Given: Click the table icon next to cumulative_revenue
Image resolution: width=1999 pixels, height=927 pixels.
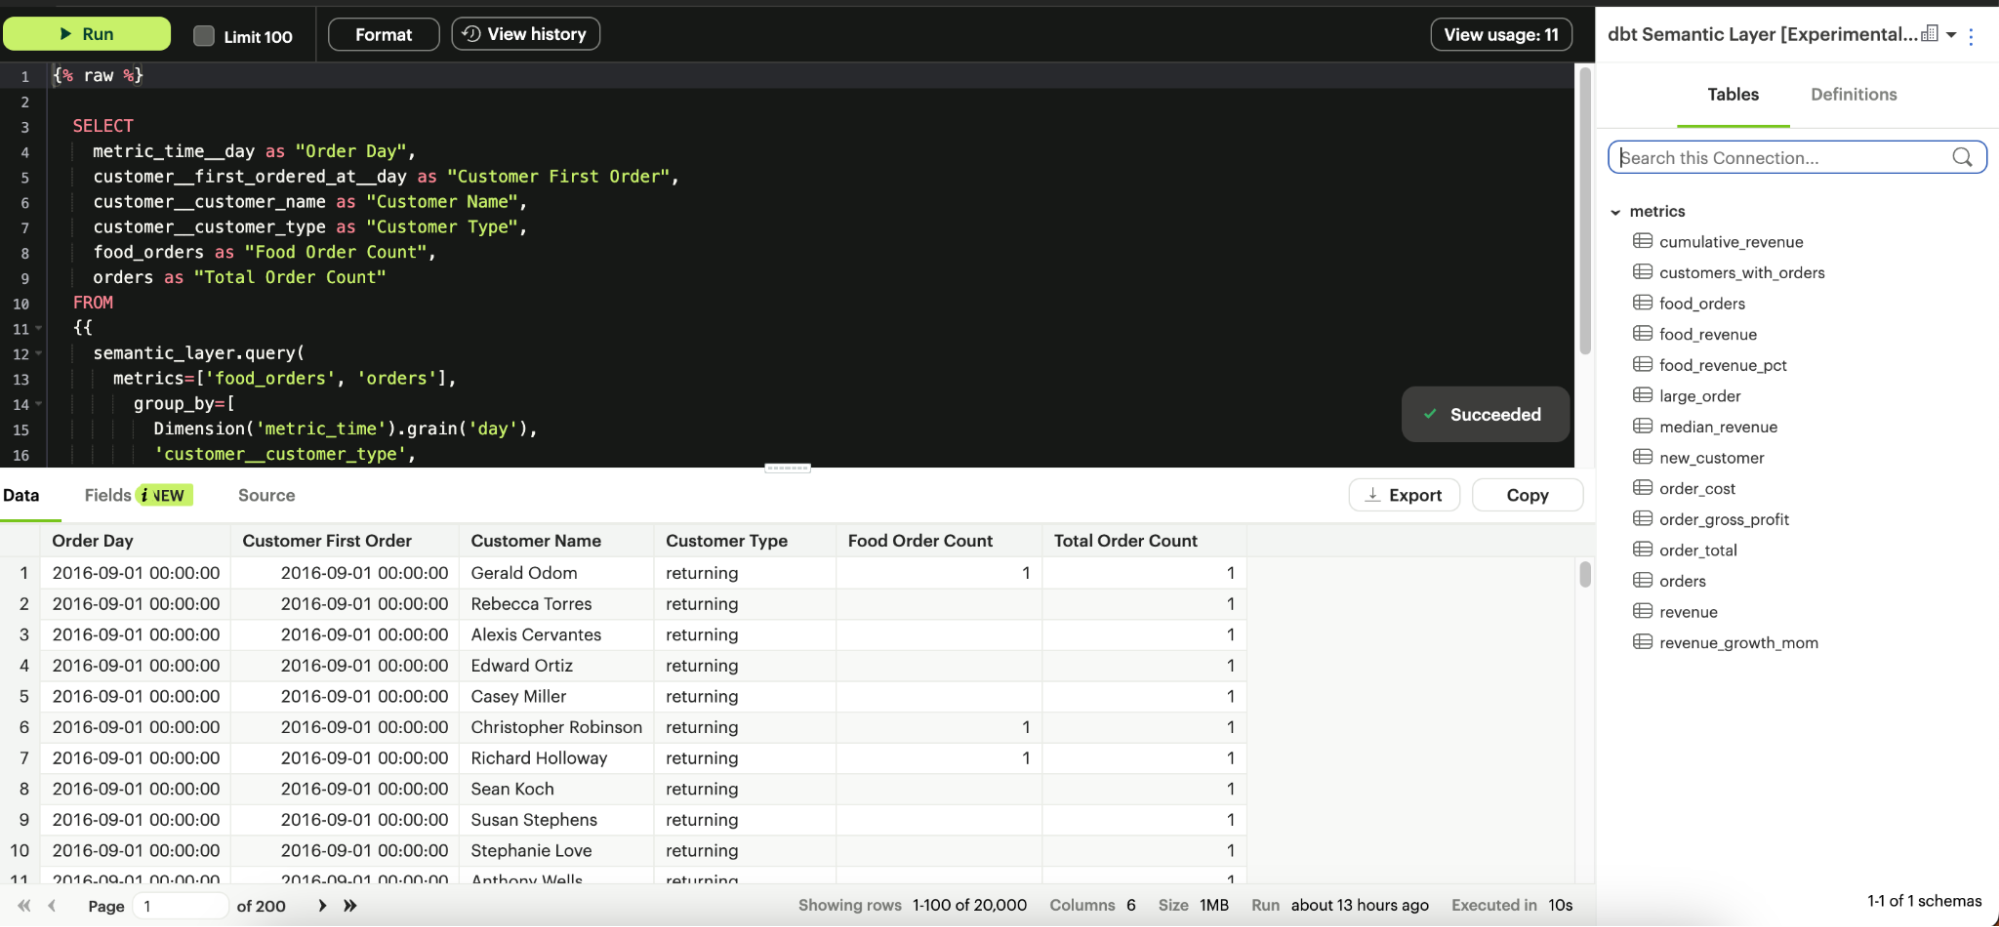Looking at the screenshot, I should (1642, 241).
